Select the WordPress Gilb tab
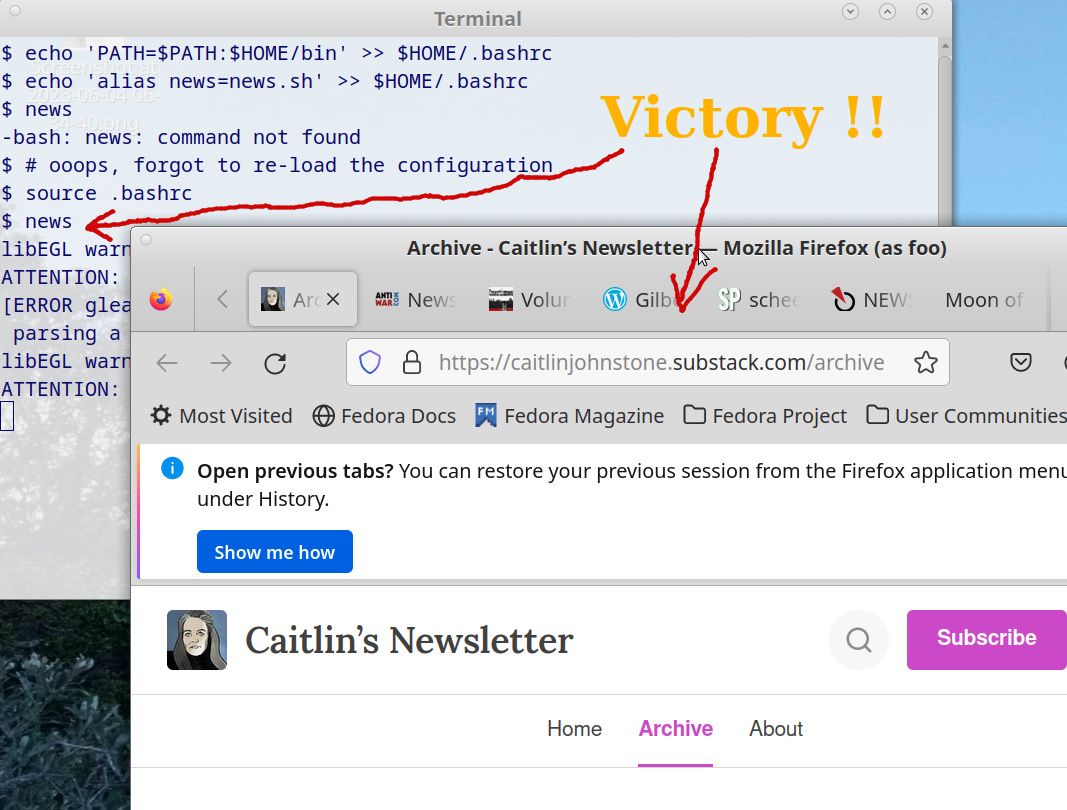 point(643,299)
